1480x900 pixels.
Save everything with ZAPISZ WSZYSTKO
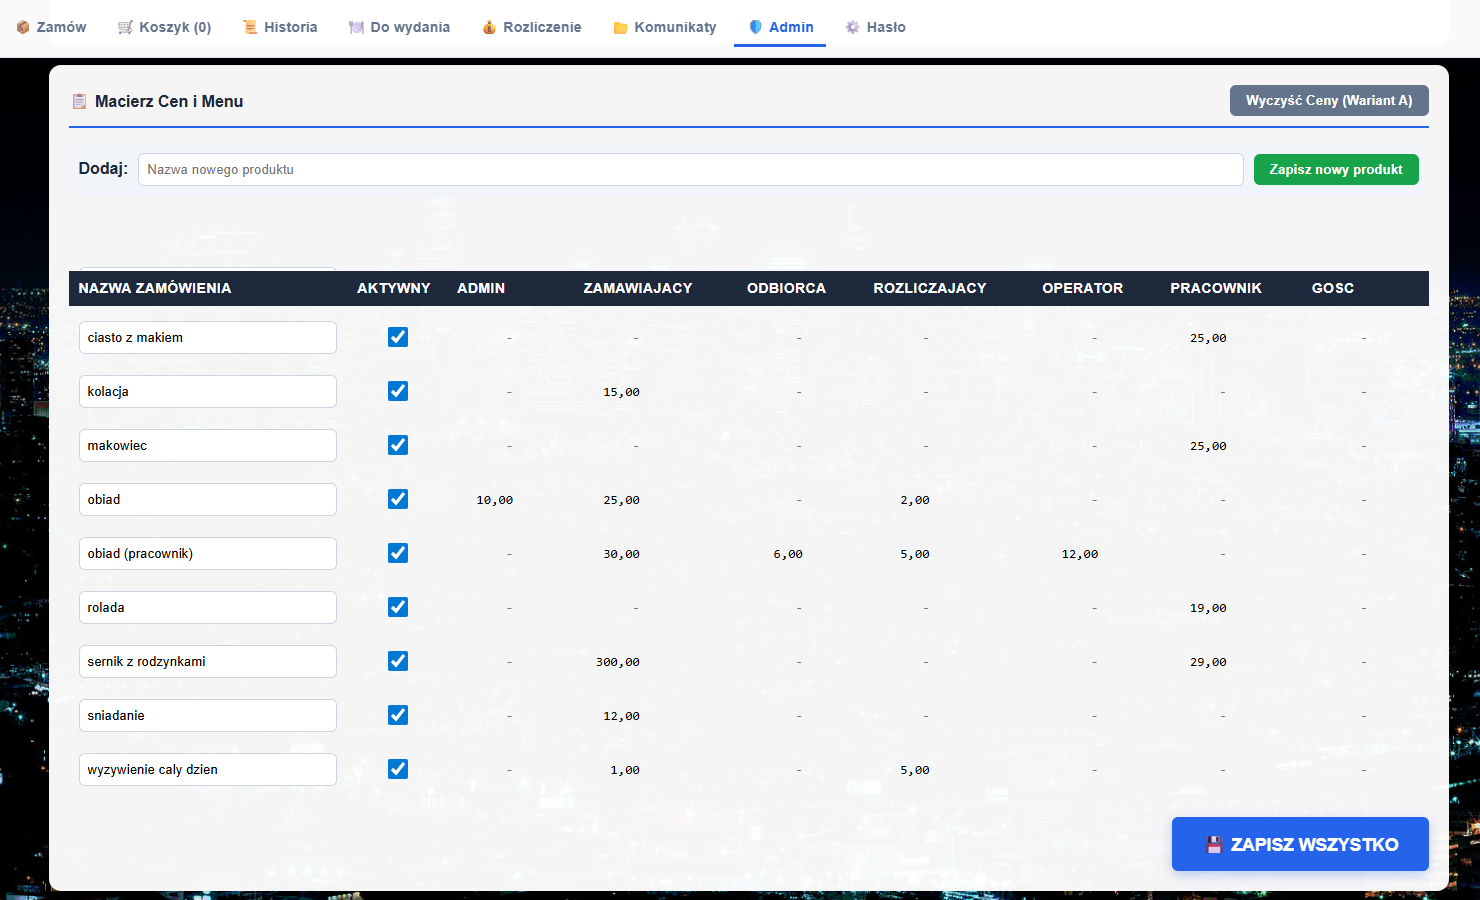click(x=1300, y=844)
